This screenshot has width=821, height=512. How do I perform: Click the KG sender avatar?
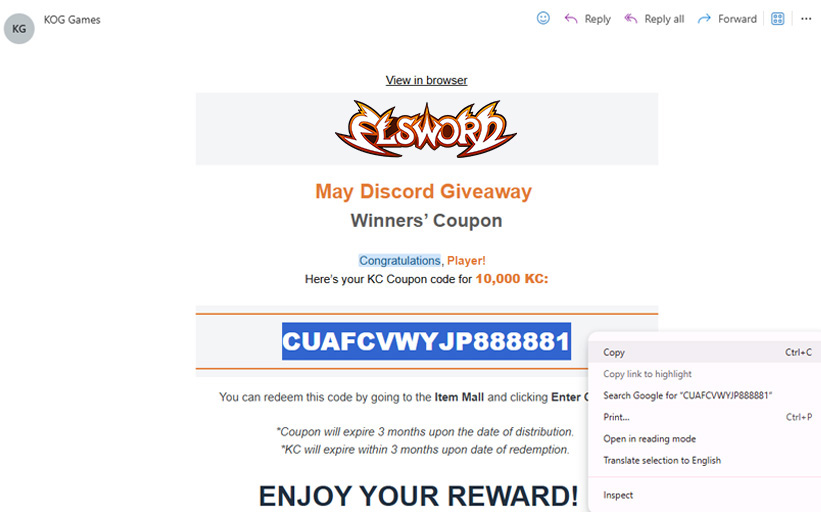(19, 28)
